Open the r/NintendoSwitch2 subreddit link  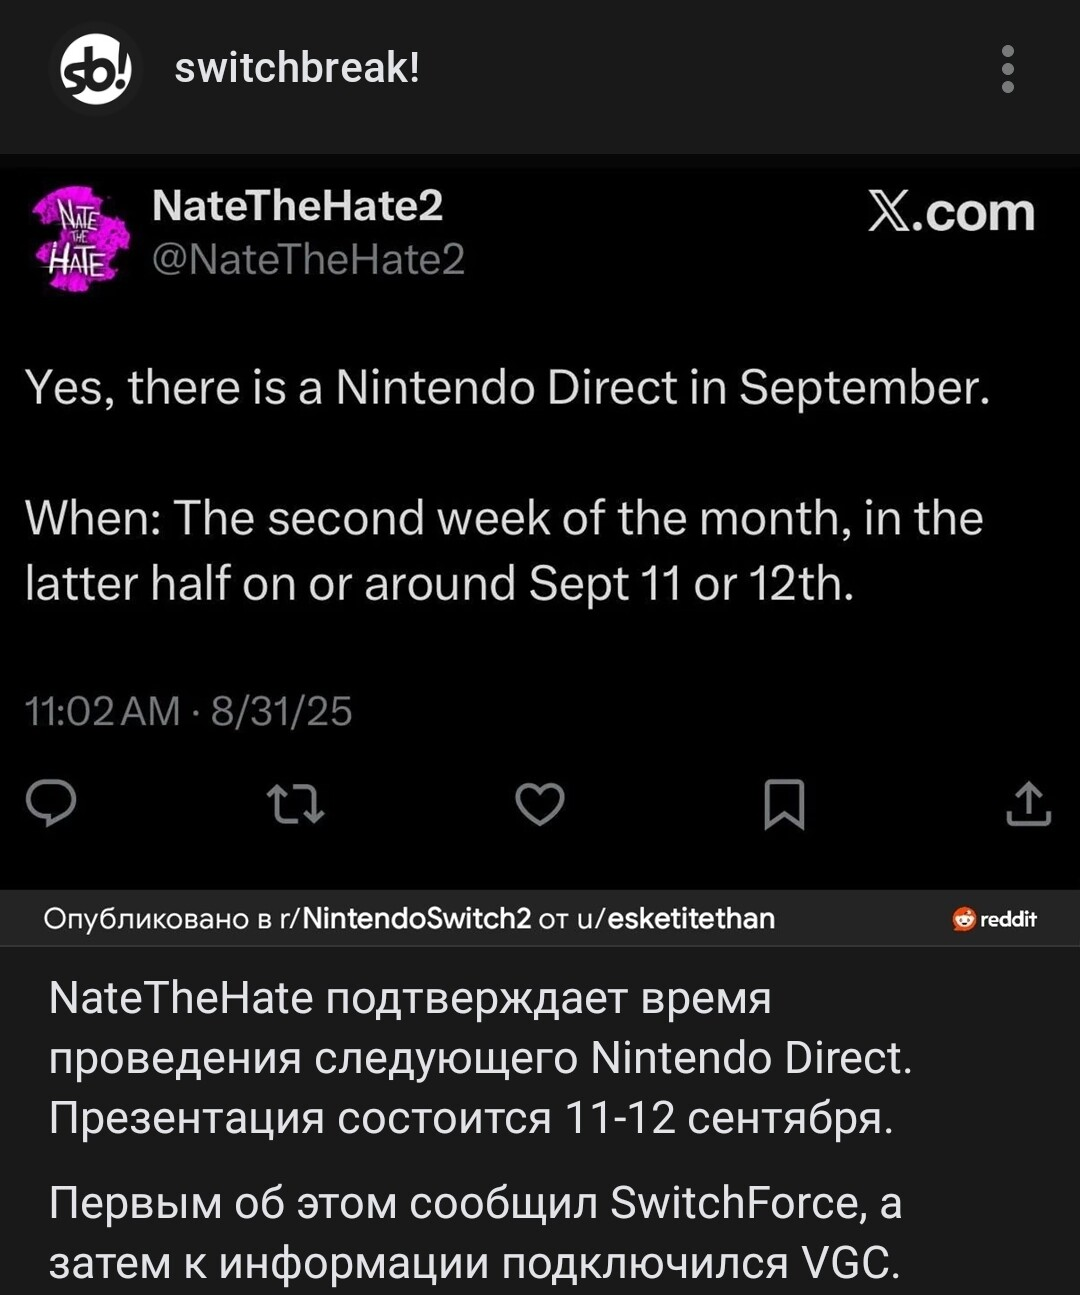pos(406,918)
